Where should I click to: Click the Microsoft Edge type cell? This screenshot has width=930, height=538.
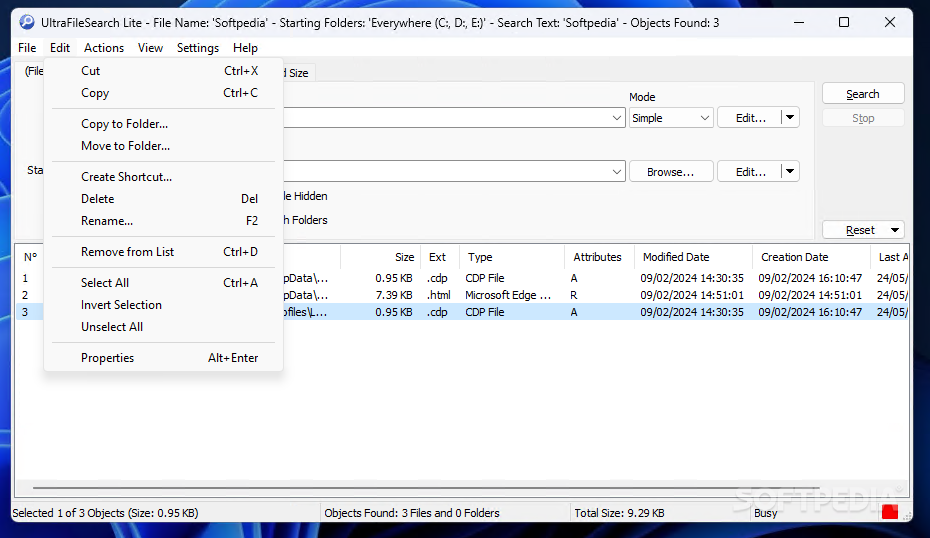click(x=508, y=295)
